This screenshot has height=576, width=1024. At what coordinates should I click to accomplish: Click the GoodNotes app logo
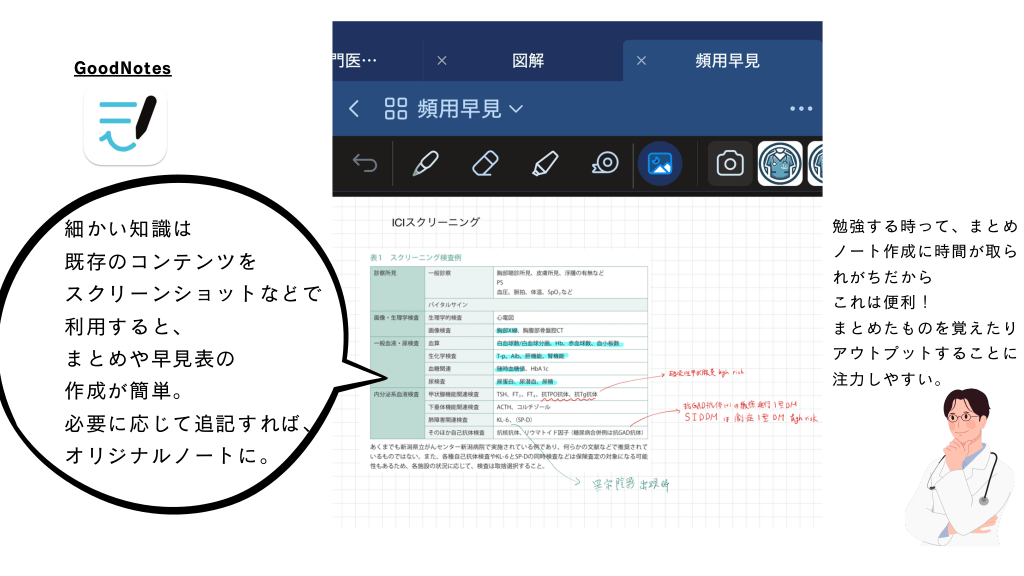click(124, 126)
